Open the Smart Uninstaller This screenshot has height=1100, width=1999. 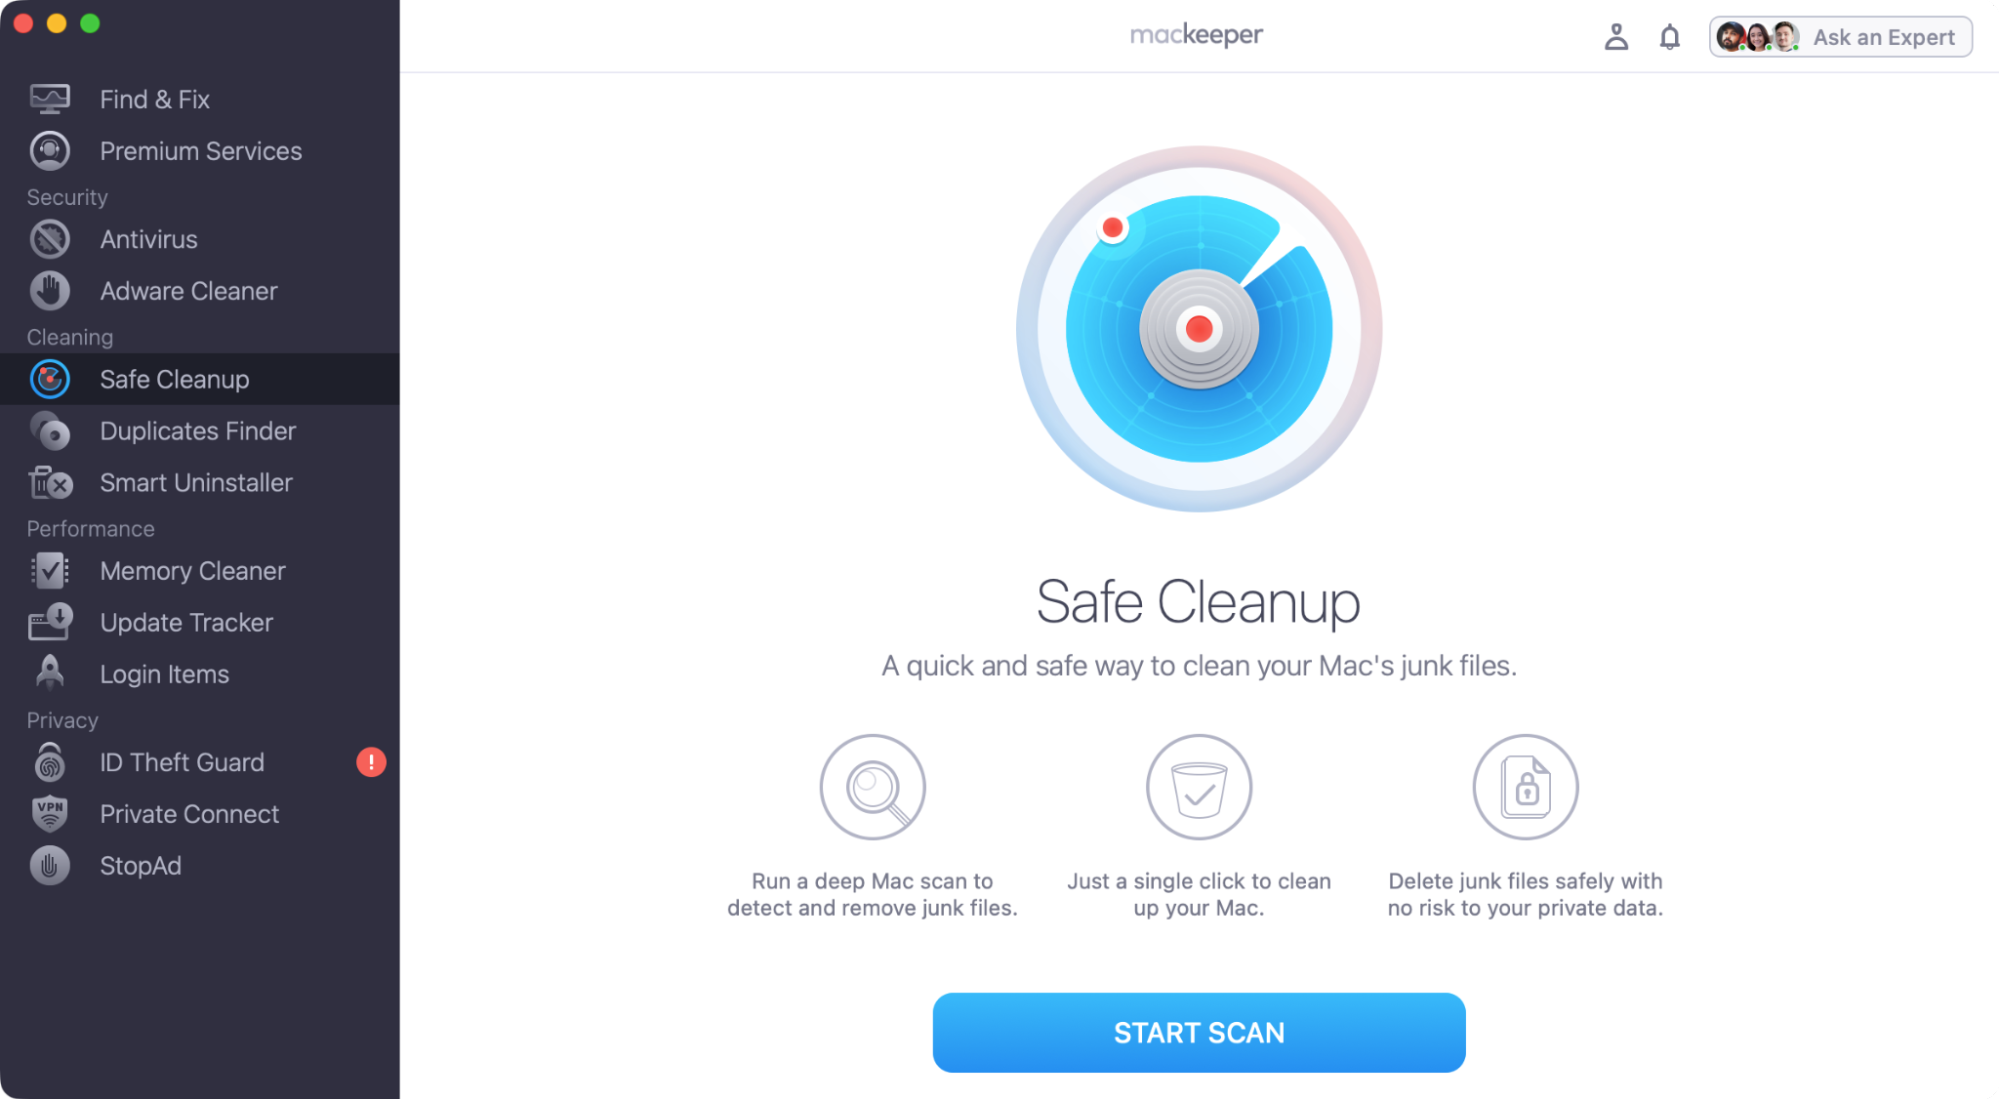tap(195, 483)
